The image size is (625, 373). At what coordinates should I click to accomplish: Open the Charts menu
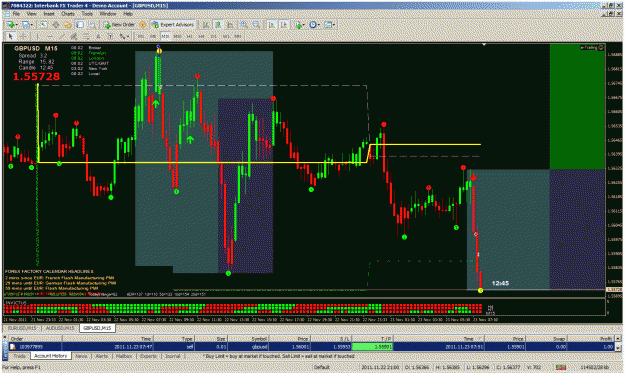tap(68, 14)
